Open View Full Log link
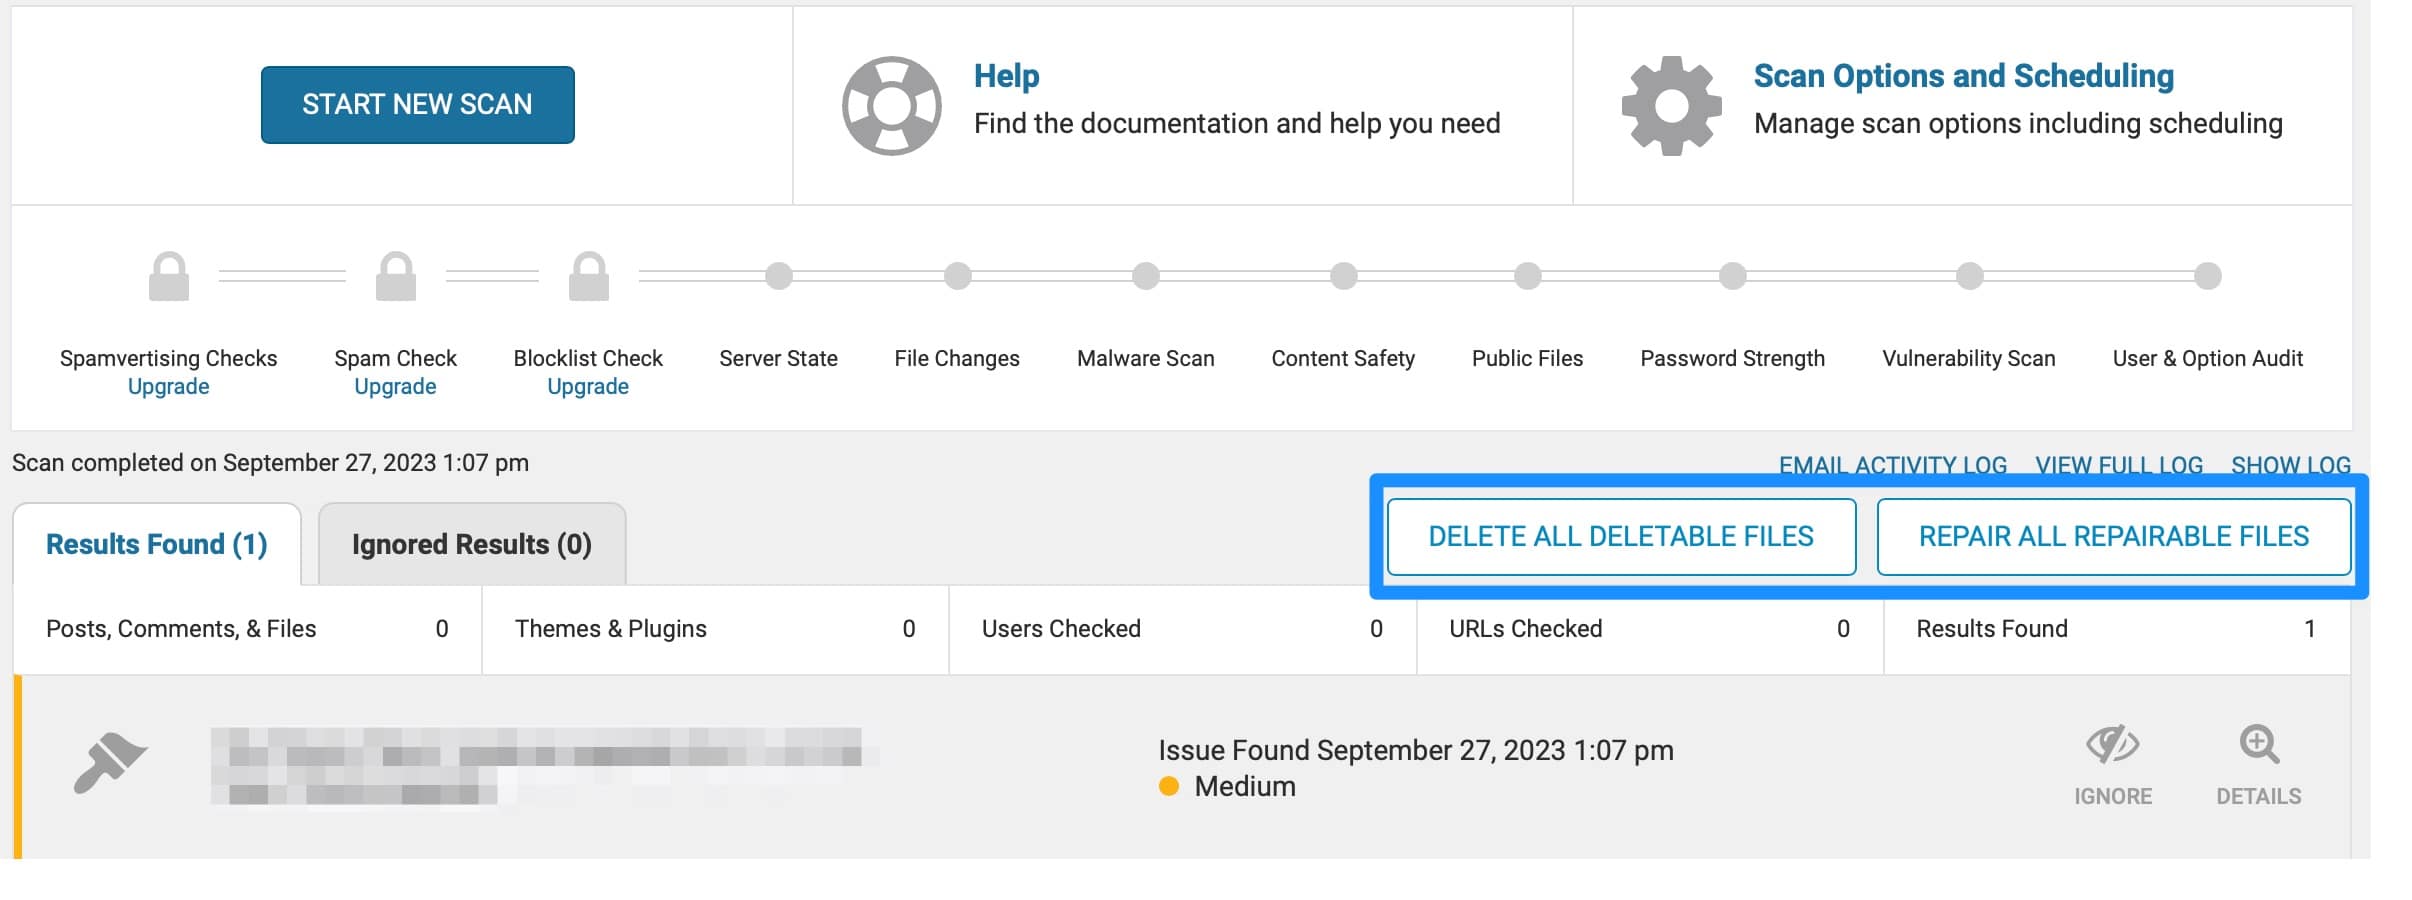 pos(2119,465)
